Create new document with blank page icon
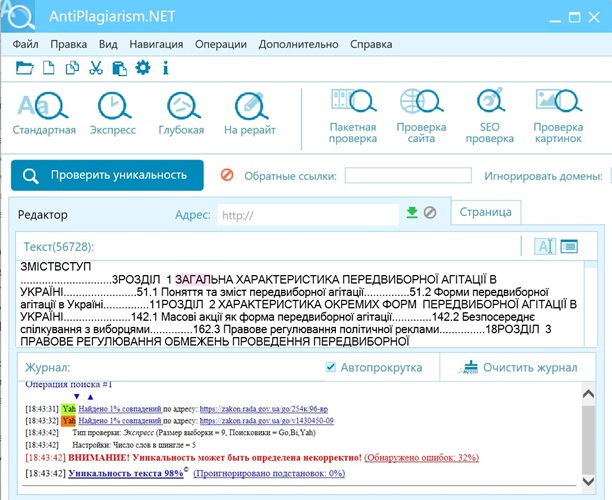Screen dimensions: 612x500 click(x=48, y=68)
